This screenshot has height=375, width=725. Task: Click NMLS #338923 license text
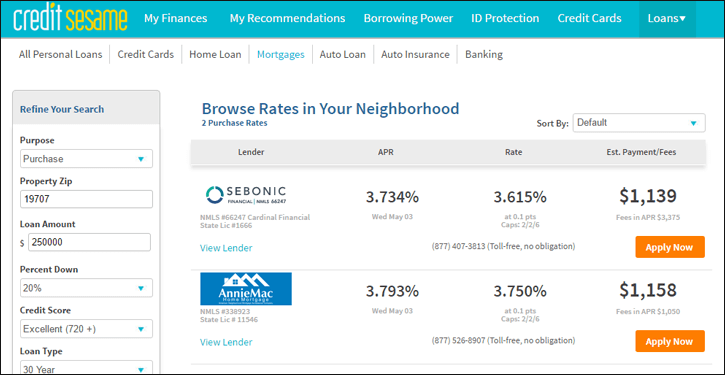[225, 312]
